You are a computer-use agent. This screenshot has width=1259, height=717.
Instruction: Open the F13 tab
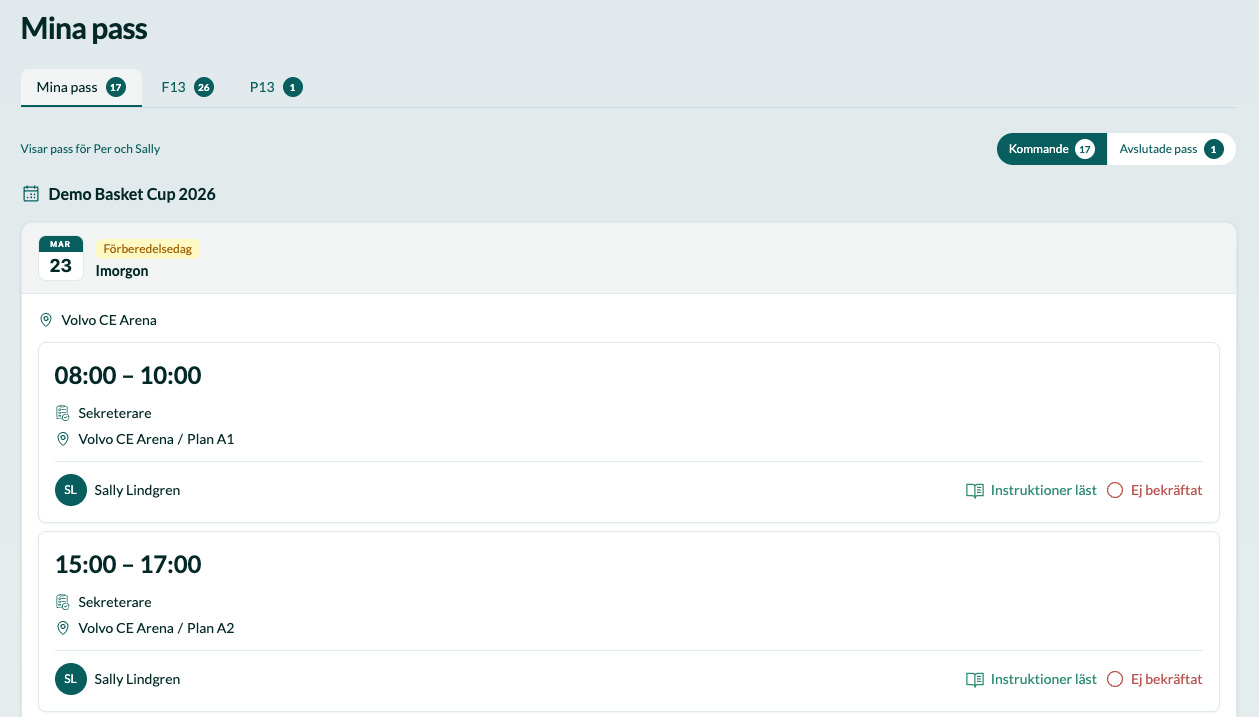point(187,87)
